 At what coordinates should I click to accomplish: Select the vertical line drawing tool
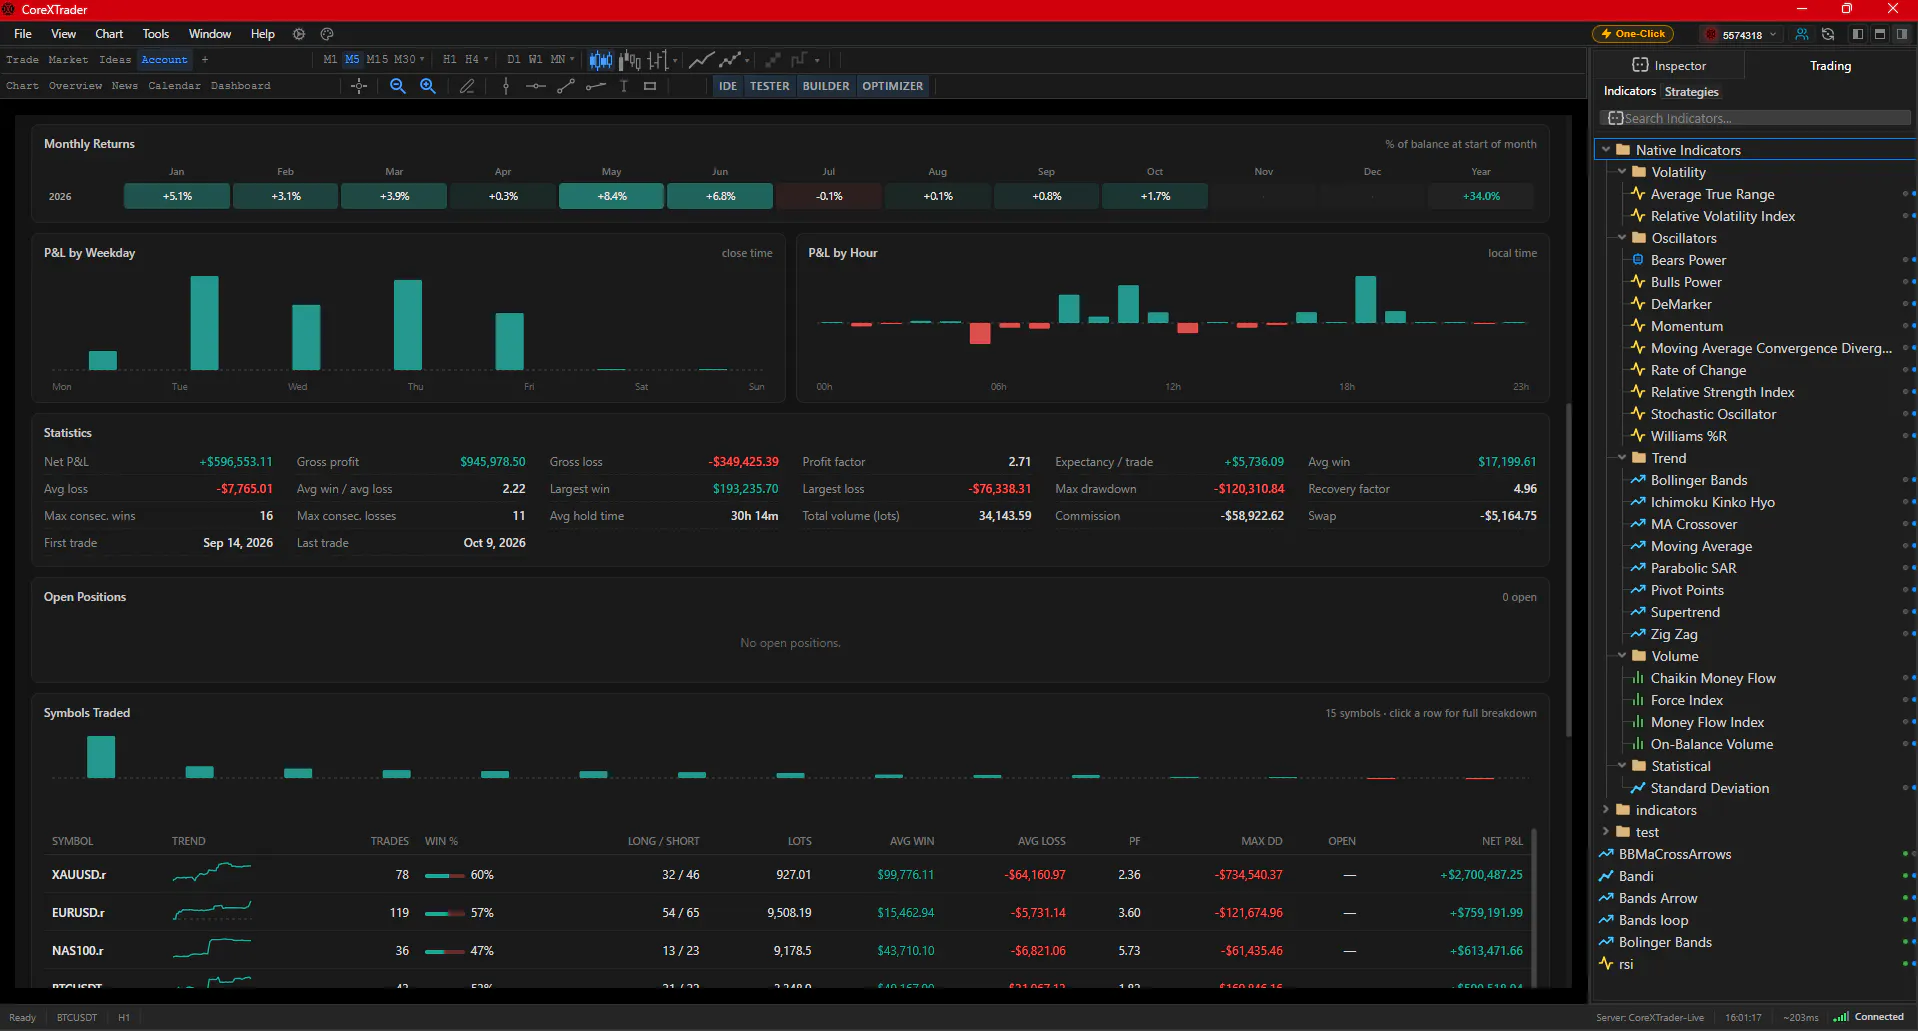[x=506, y=86]
